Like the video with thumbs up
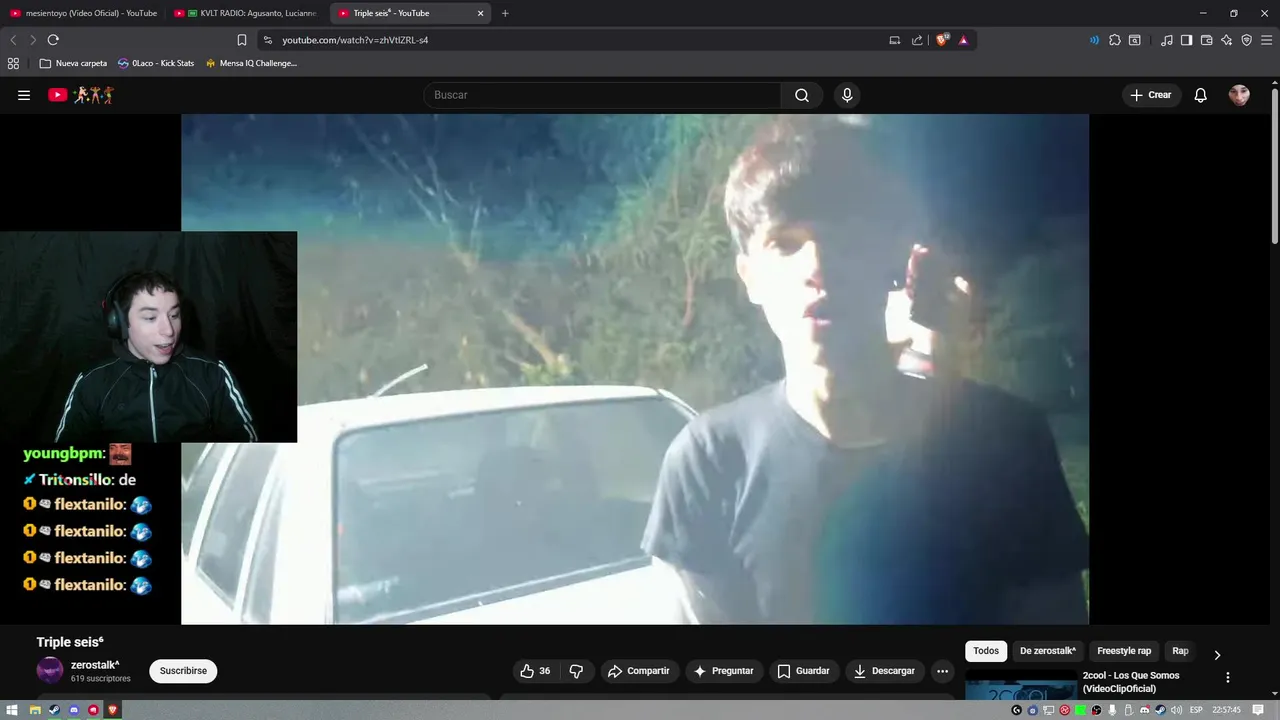1280x720 pixels. click(x=535, y=671)
